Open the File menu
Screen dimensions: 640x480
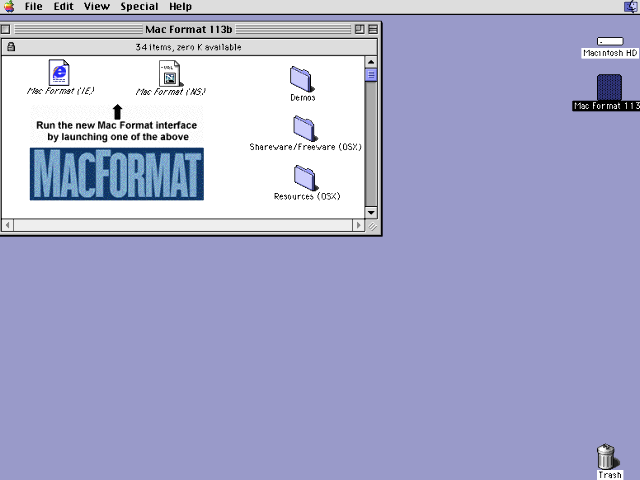click(x=33, y=7)
